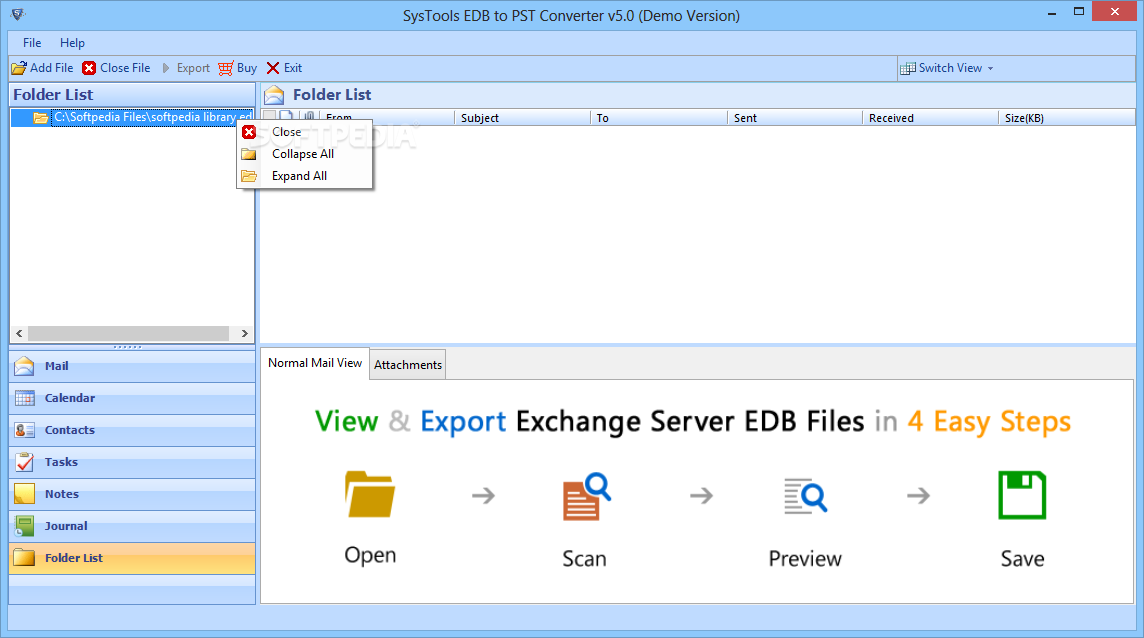Click the document icon column header
This screenshot has width=1144, height=638.
[x=287, y=117]
